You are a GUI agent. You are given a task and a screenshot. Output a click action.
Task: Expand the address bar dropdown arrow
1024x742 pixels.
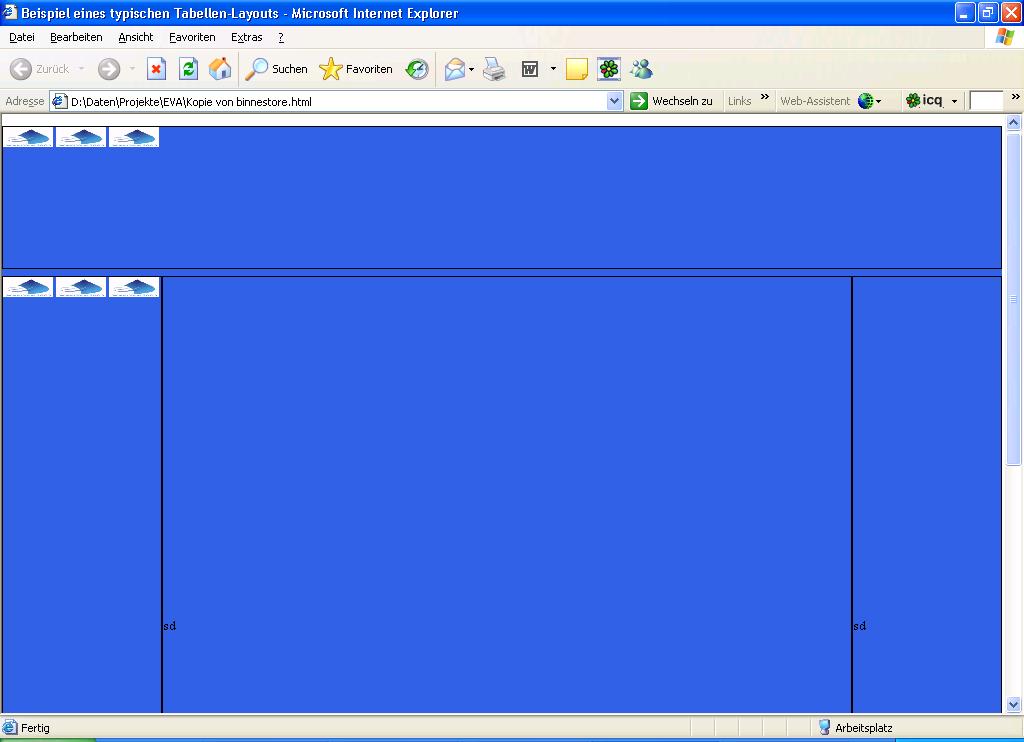point(615,101)
